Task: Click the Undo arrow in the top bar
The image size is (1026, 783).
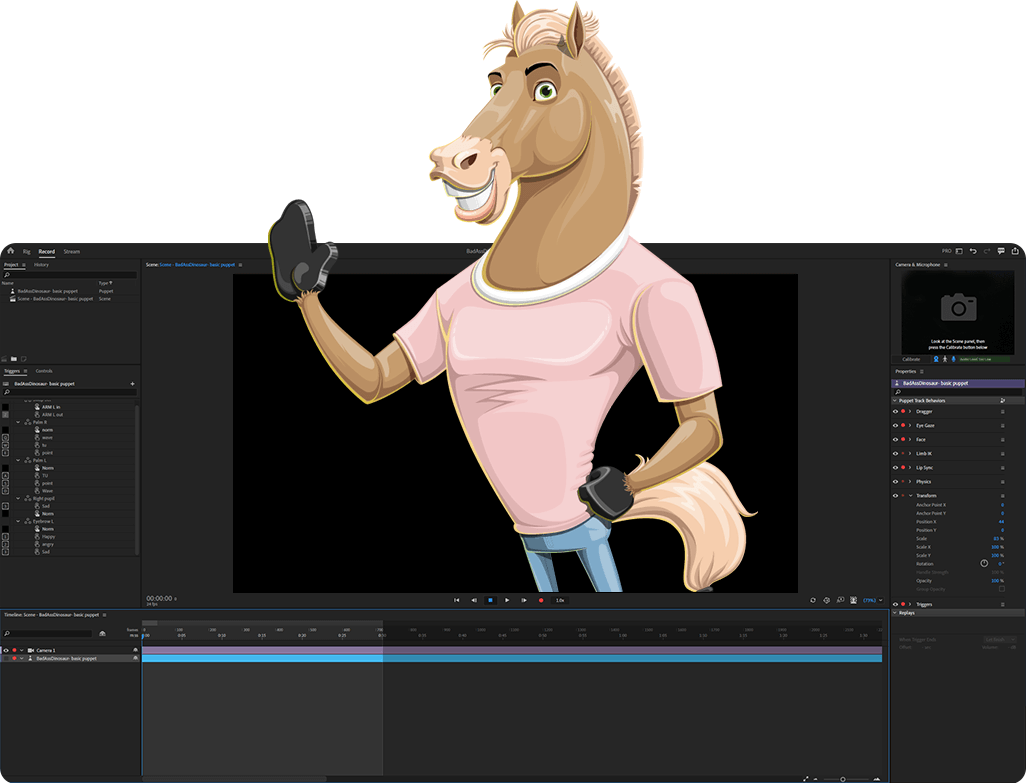Action: 973,251
